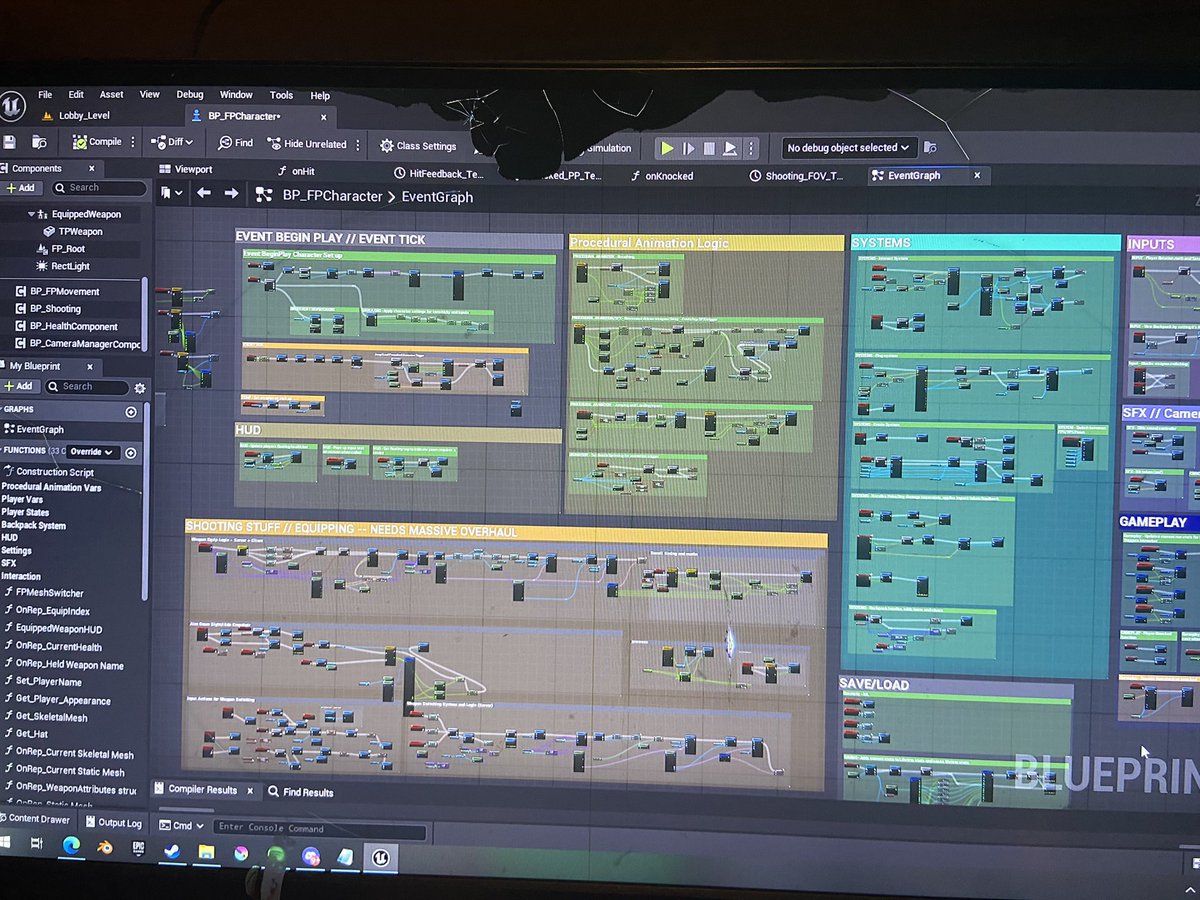The height and width of the screenshot is (900, 1200).
Task: Switch to the onHit function tab
Action: (297, 171)
